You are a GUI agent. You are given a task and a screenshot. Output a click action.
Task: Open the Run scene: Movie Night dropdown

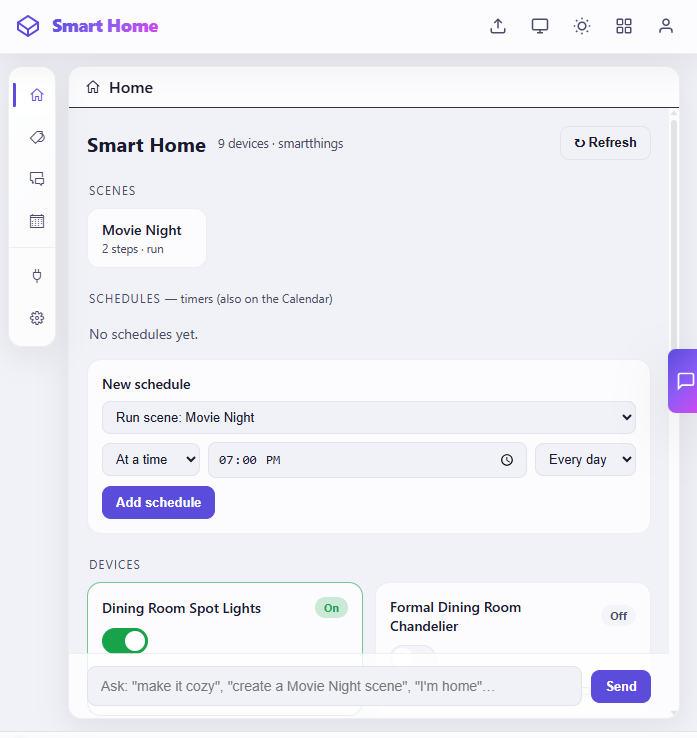pyautogui.click(x=369, y=417)
